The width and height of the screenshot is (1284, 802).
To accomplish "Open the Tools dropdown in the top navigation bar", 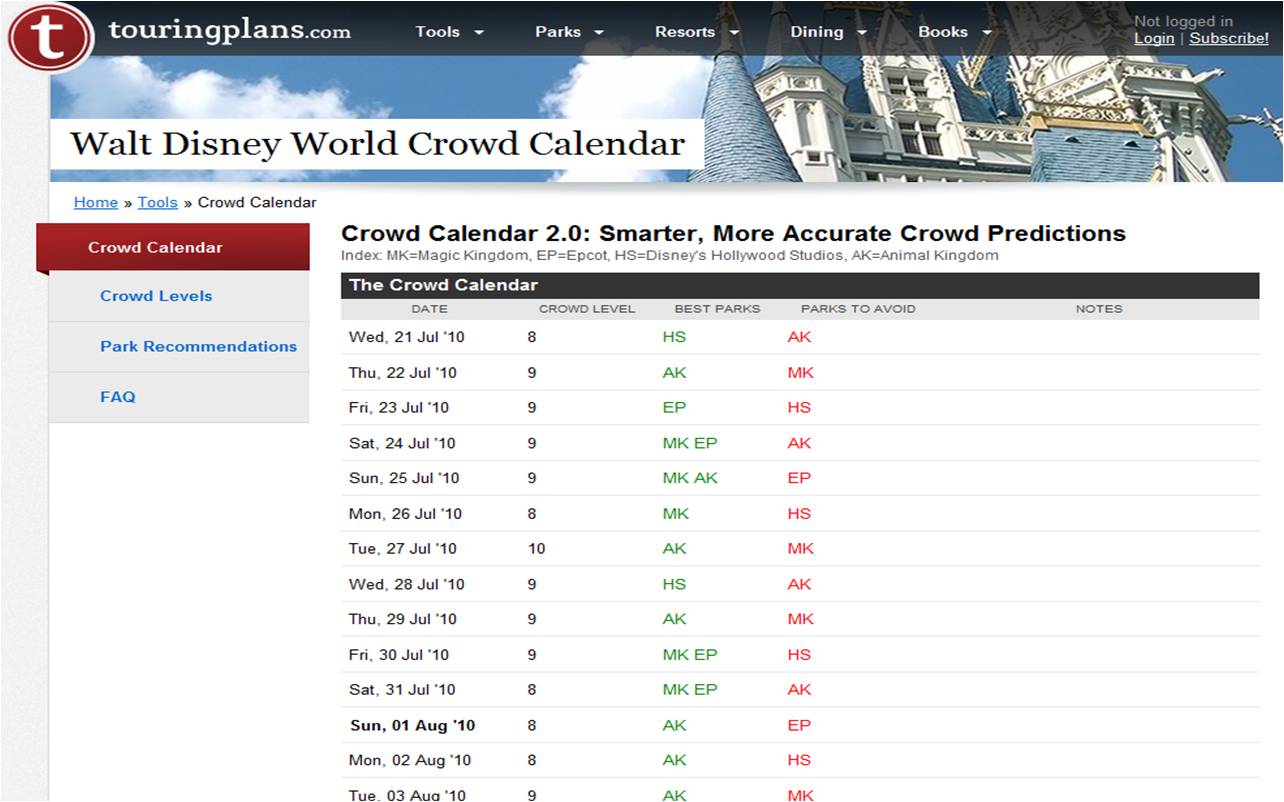I will (x=449, y=32).
